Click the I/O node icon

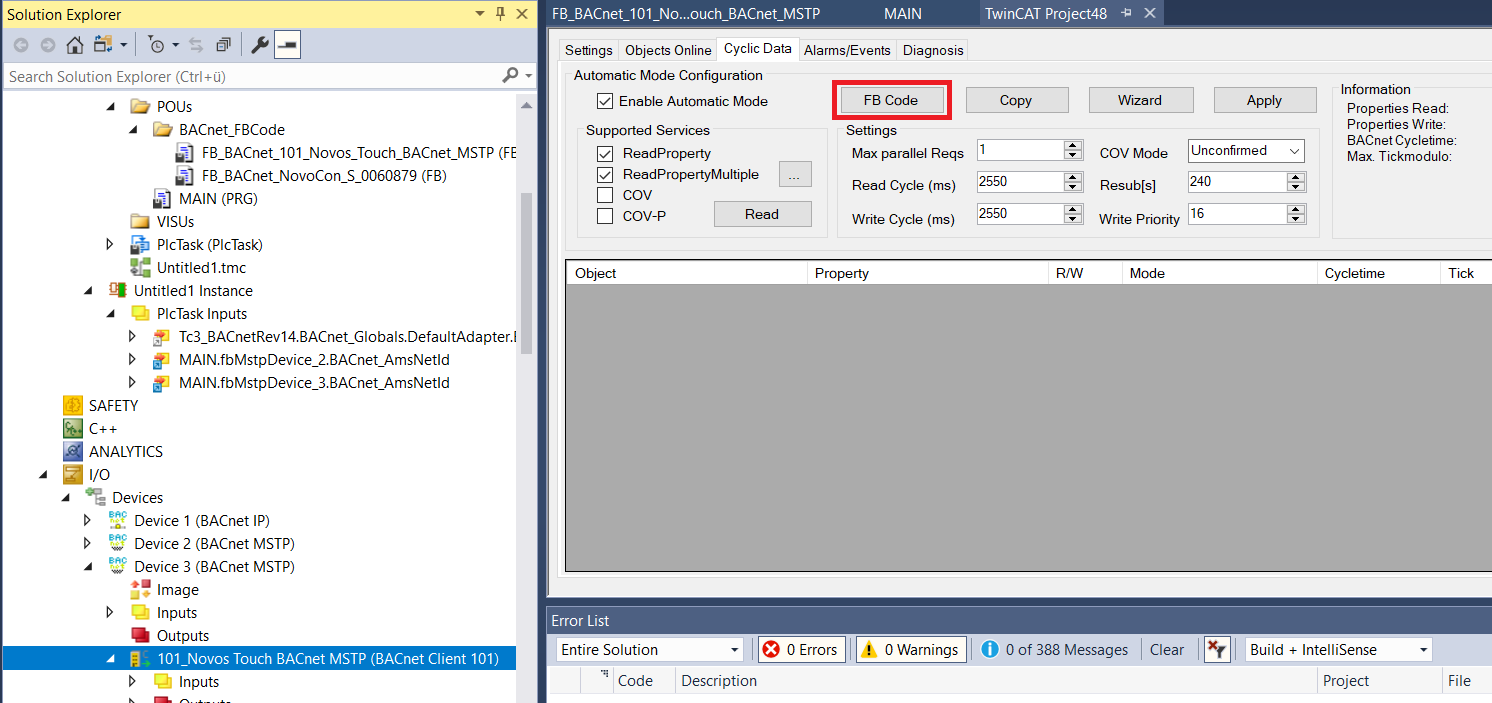73,474
